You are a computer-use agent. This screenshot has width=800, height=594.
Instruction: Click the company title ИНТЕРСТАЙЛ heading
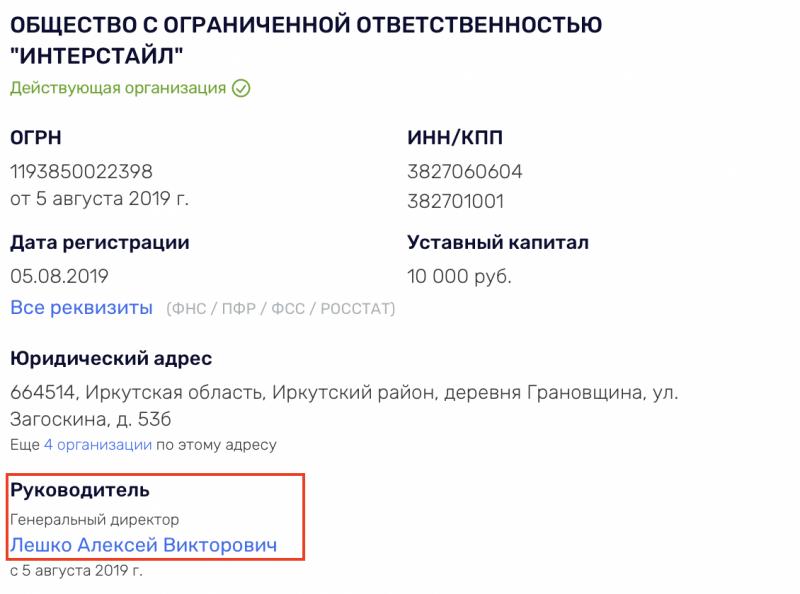[x=306, y=40]
